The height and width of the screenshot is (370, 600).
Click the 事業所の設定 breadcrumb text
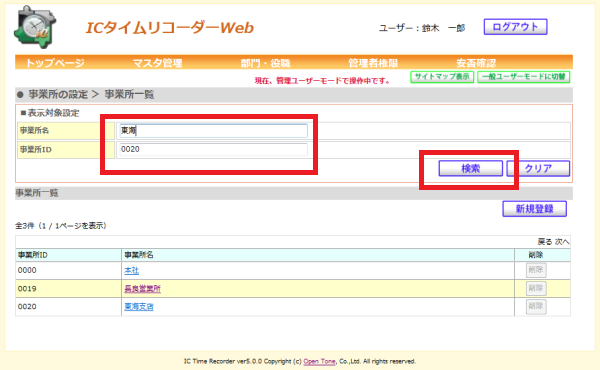58,95
